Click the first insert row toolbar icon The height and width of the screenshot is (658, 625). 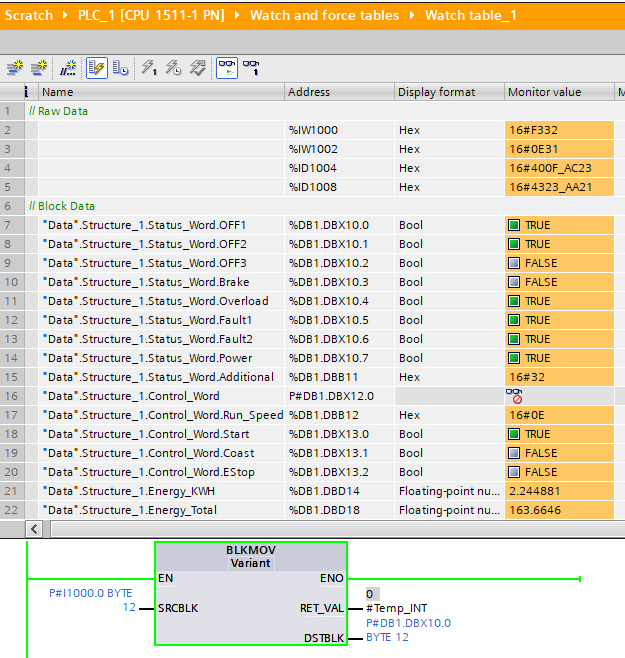(14, 68)
